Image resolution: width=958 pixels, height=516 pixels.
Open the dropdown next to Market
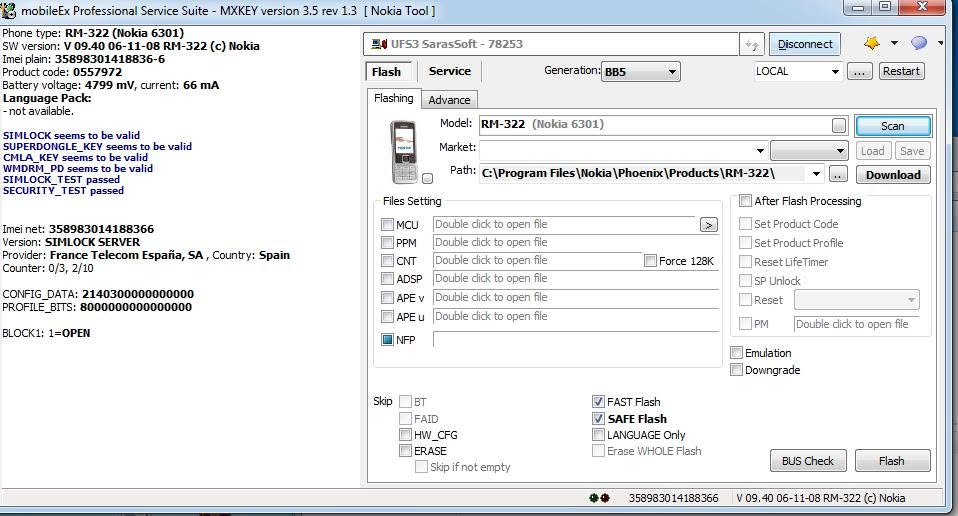810,150
